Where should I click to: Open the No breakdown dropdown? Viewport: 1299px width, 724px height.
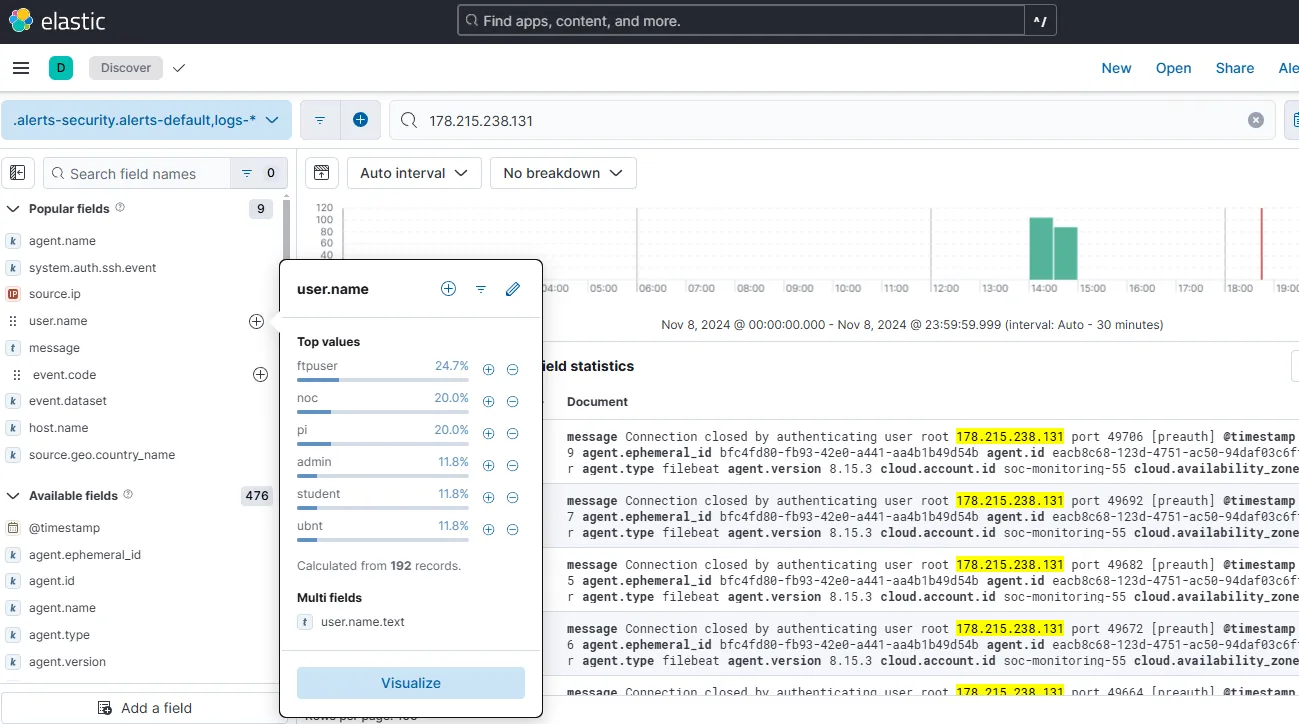tap(563, 173)
